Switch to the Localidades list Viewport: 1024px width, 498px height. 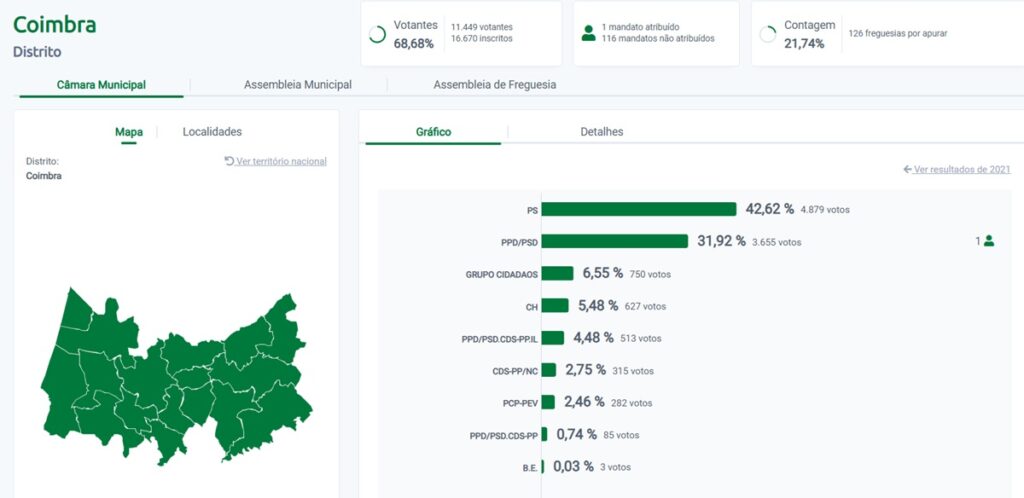pyautogui.click(x=212, y=132)
